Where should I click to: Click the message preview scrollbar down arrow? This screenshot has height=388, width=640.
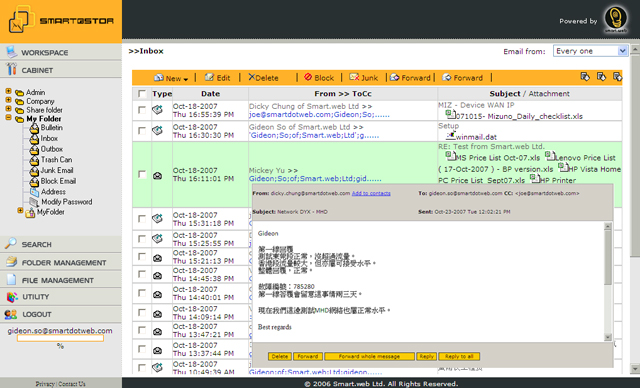click(x=608, y=337)
